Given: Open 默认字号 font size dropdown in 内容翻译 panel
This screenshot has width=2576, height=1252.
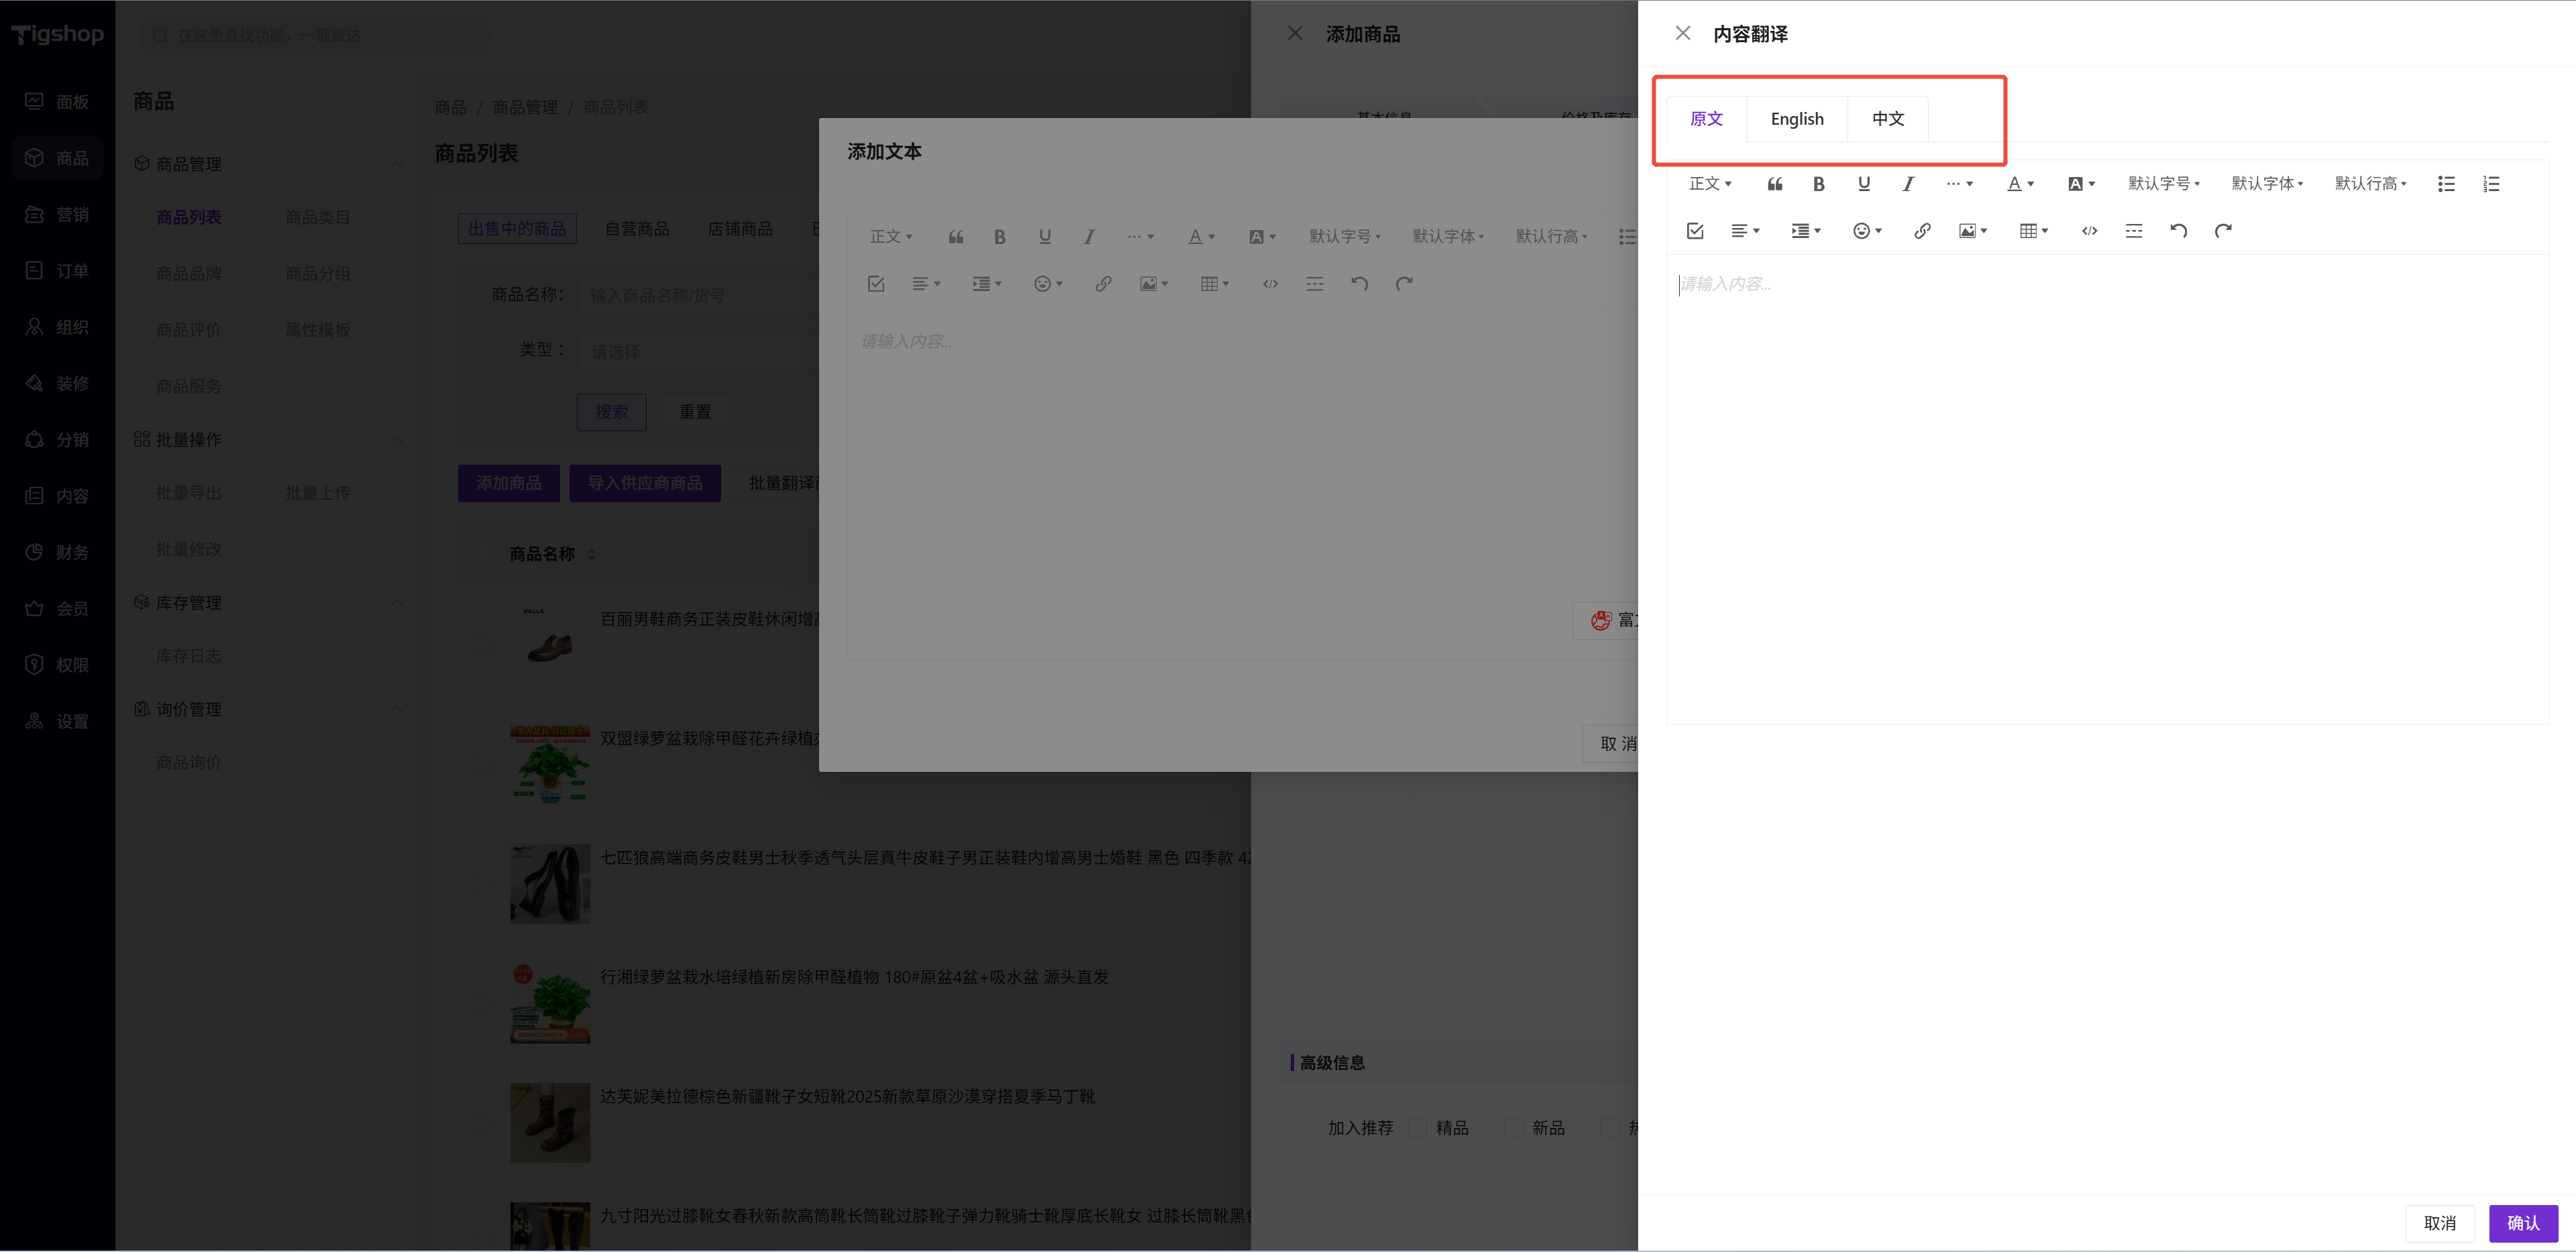Looking at the screenshot, I should click(2164, 184).
